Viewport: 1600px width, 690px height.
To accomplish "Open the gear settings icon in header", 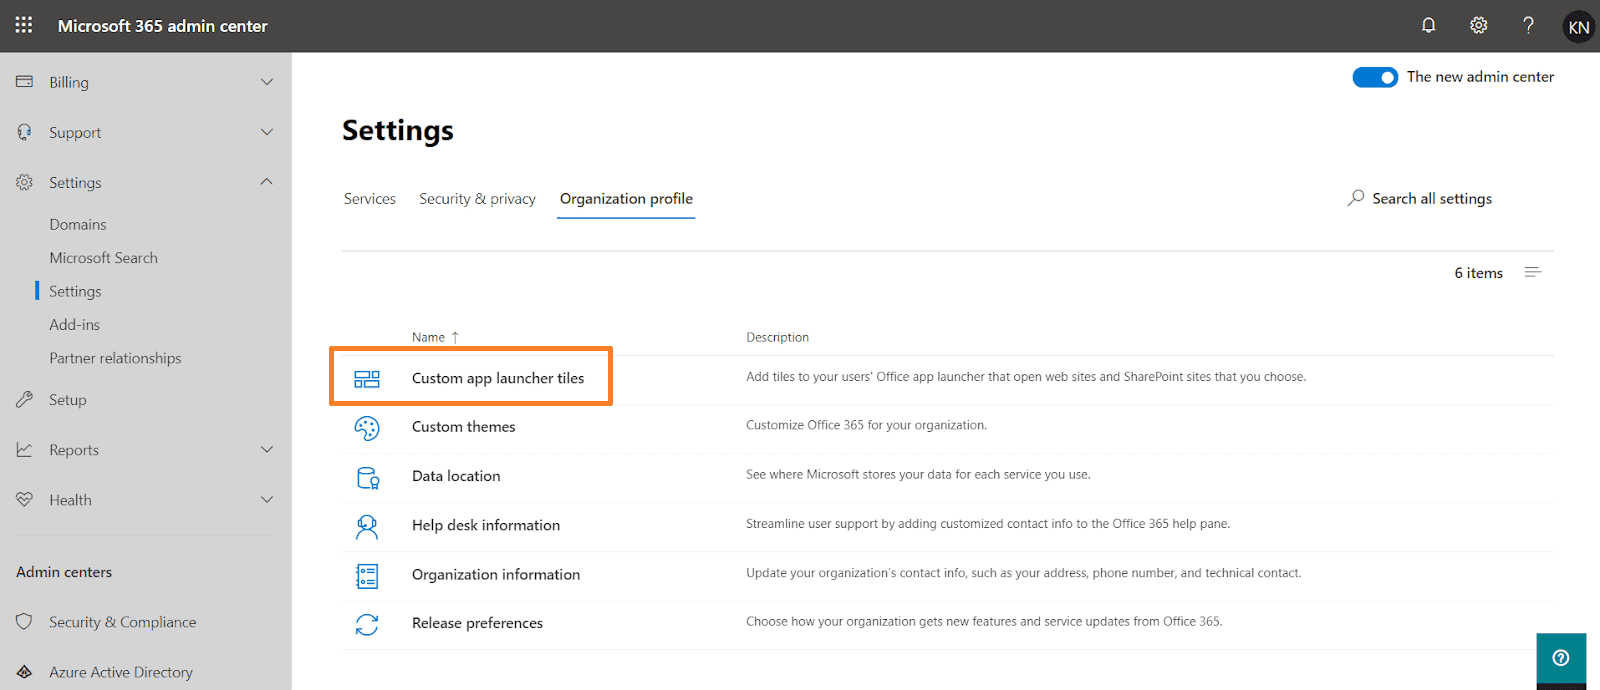I will pos(1478,25).
